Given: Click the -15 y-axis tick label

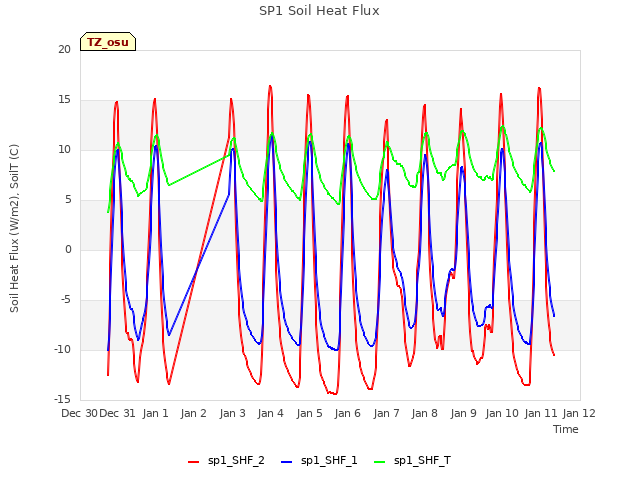Looking at the screenshot, I should 62,399.
